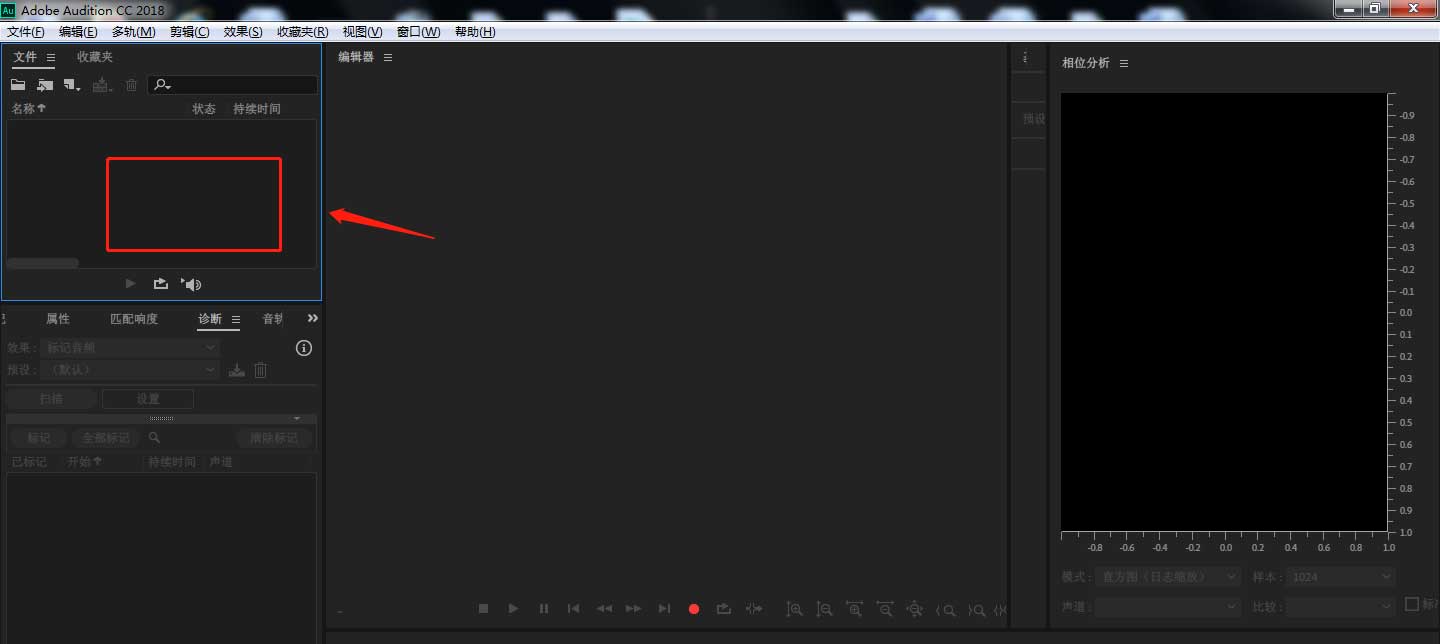Click the zoom out time icon
1440x644 pixels.
(885, 608)
